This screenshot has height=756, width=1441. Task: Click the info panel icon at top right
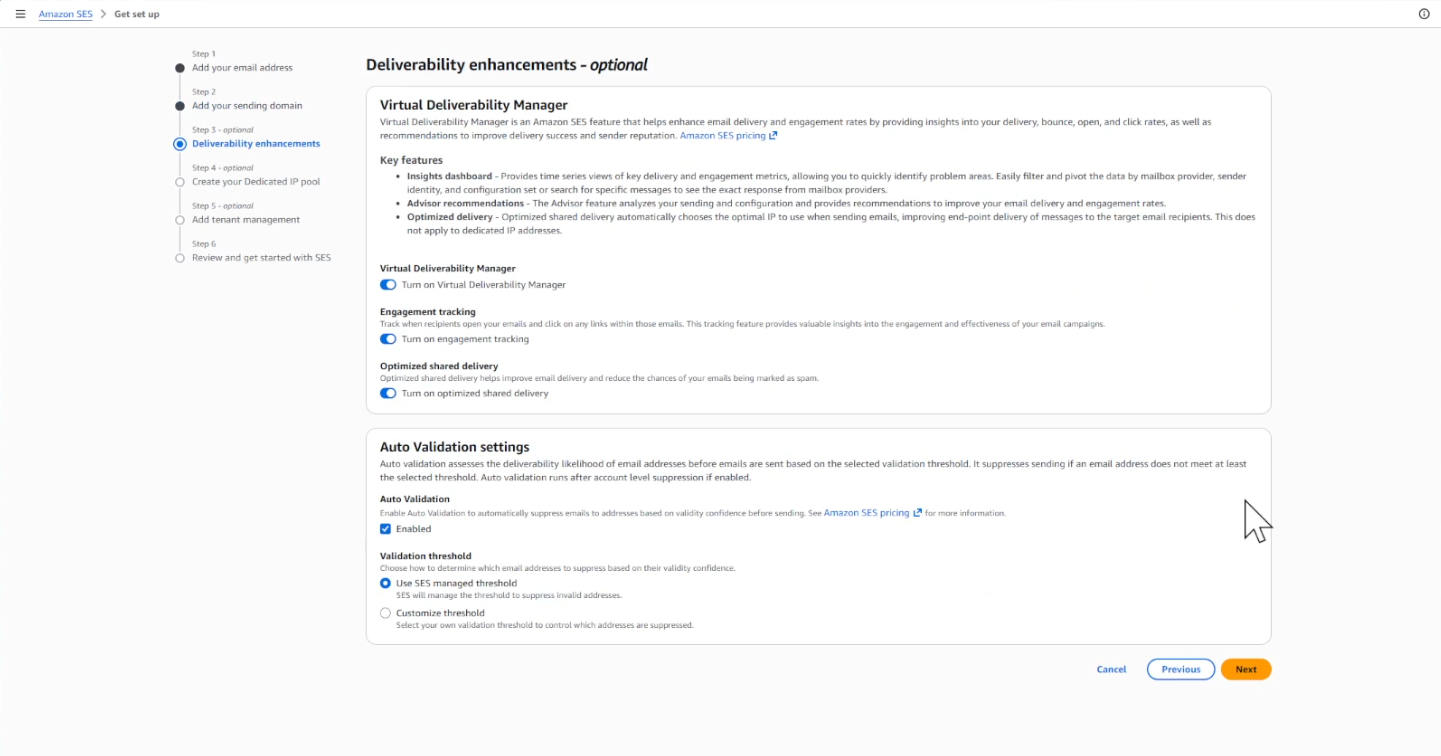(x=1424, y=14)
